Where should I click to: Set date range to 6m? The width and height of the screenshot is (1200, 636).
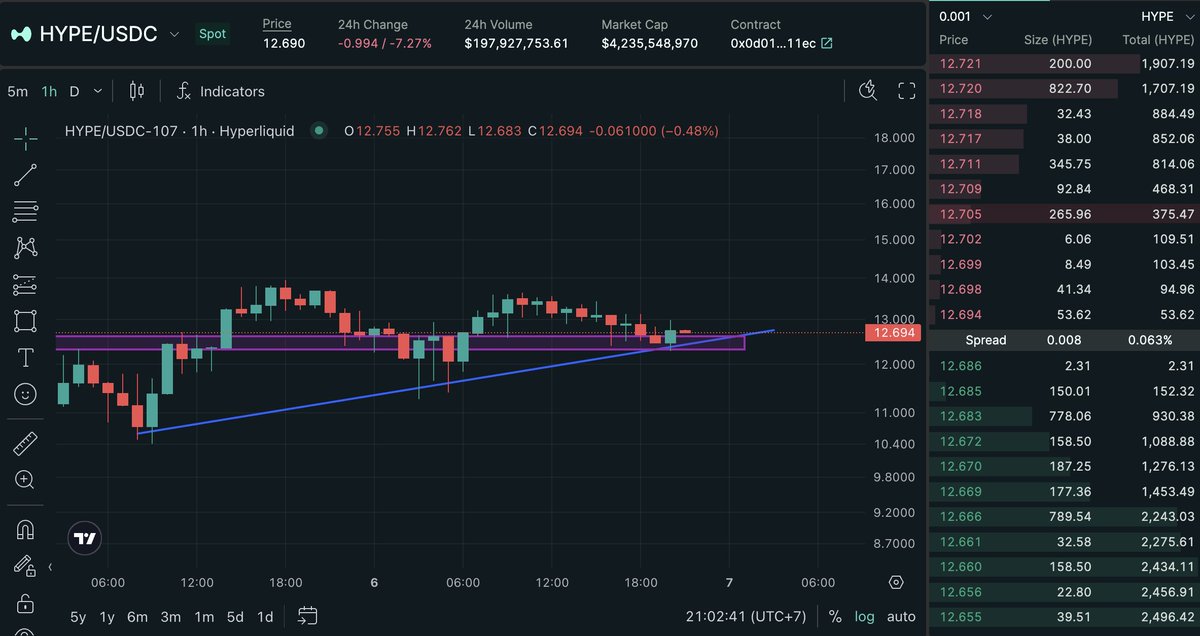pos(137,617)
